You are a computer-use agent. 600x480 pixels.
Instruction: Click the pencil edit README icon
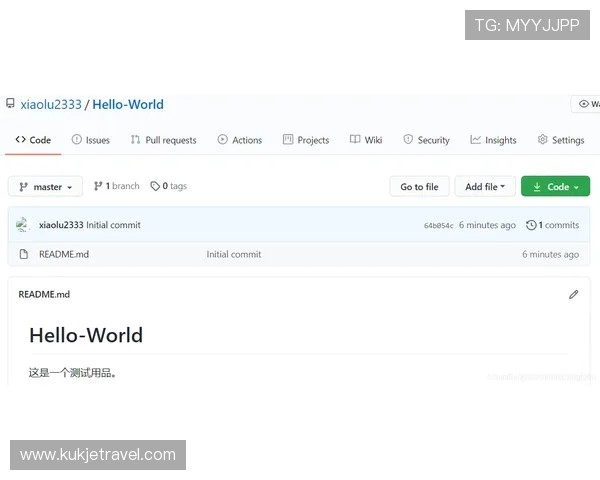pyautogui.click(x=573, y=294)
